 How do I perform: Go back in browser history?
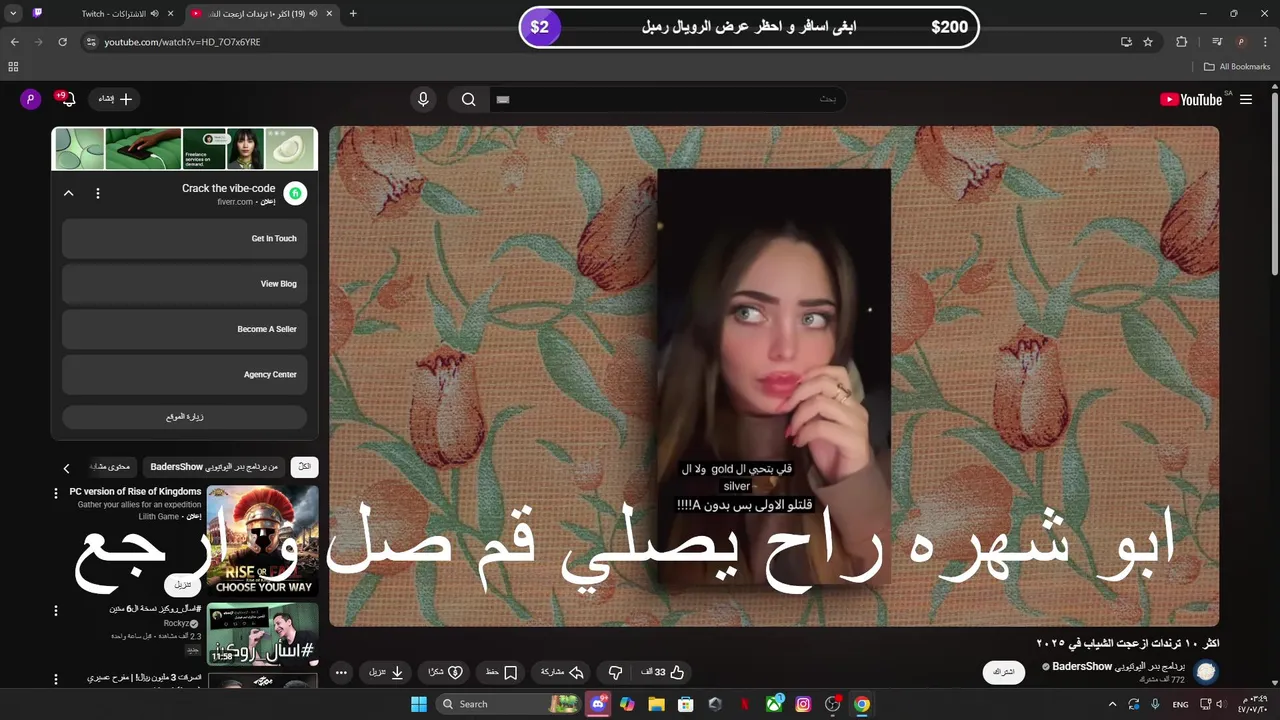point(14,42)
